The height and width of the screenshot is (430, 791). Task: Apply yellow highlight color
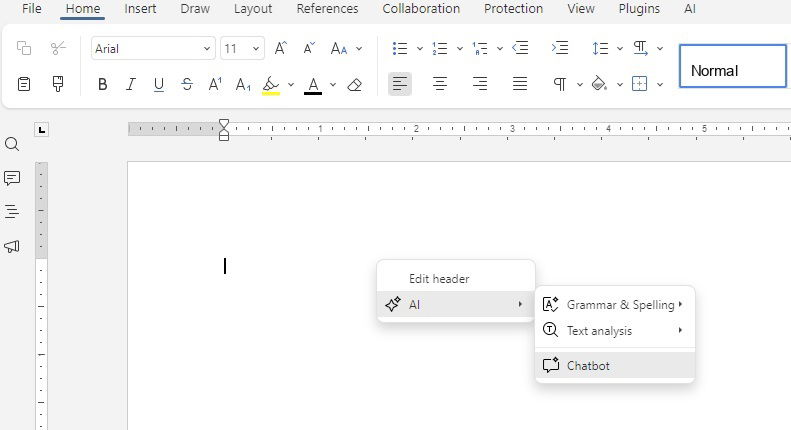click(x=271, y=85)
